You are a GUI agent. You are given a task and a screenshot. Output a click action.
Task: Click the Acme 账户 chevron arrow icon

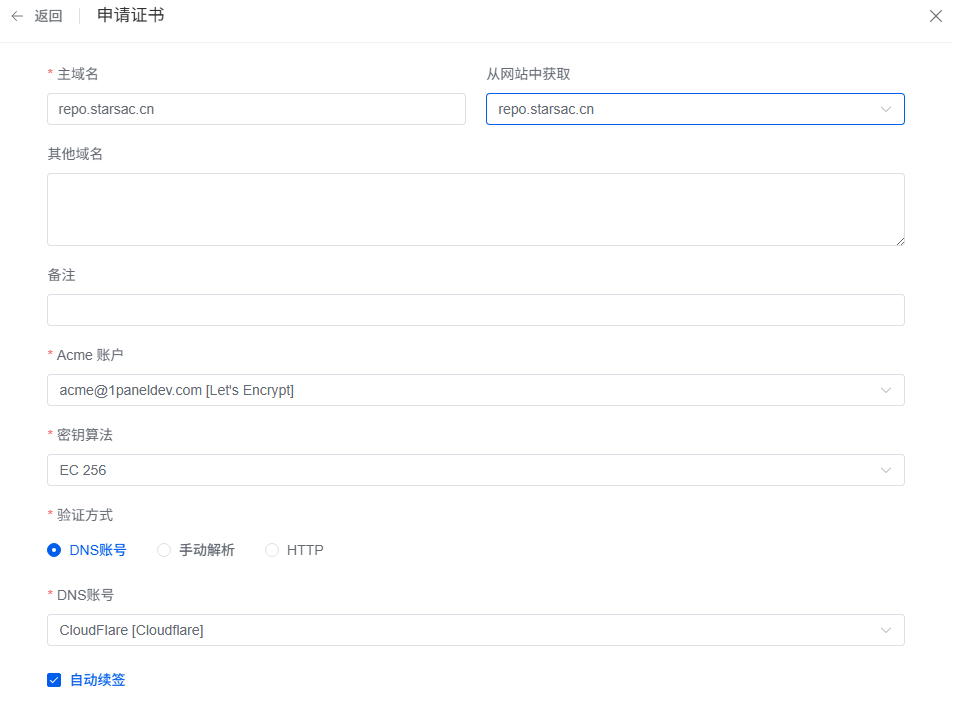pyautogui.click(x=886, y=390)
